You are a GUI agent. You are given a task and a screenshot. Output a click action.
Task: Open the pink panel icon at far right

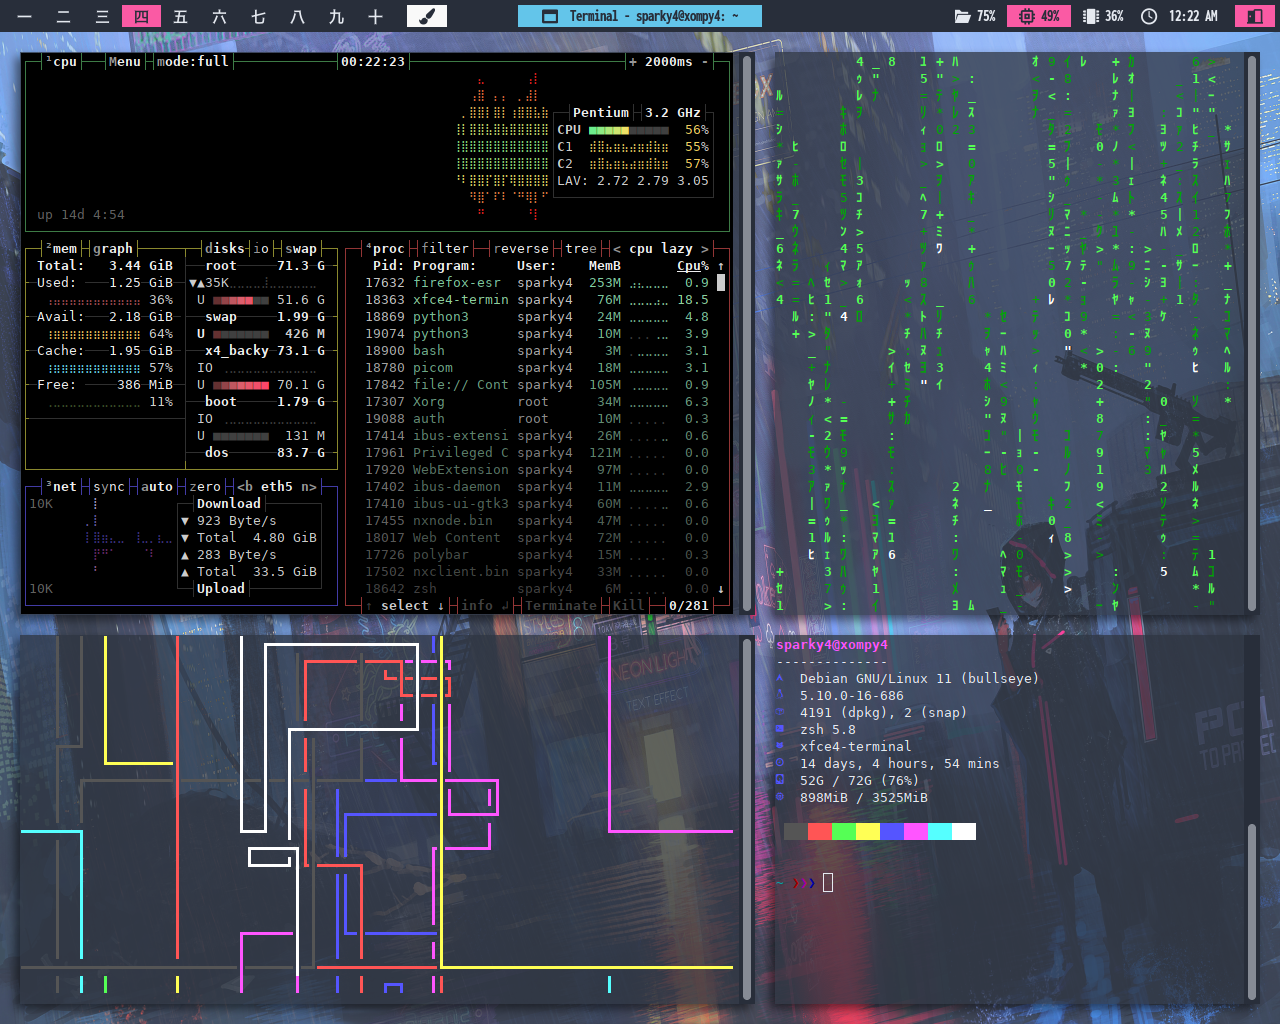(x=1254, y=16)
